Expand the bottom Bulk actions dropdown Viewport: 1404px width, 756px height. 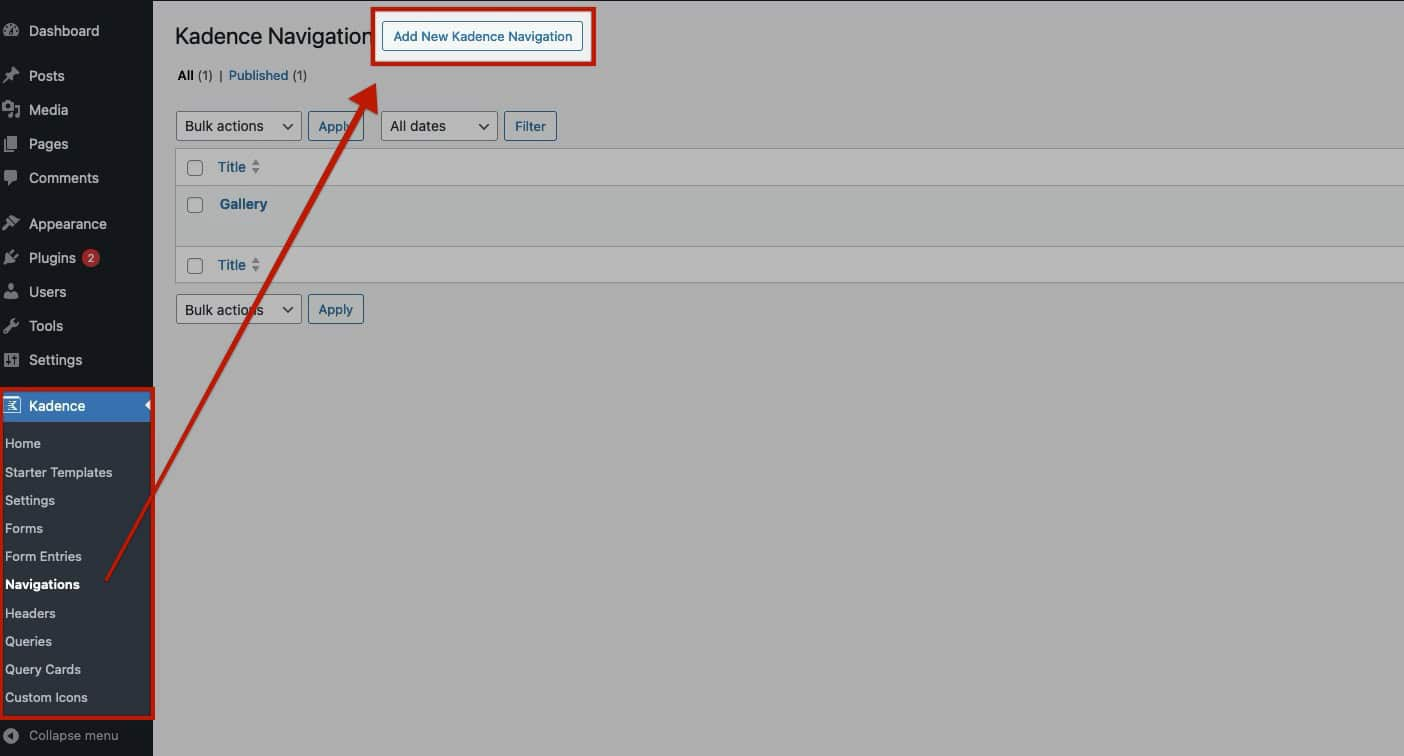tap(238, 308)
